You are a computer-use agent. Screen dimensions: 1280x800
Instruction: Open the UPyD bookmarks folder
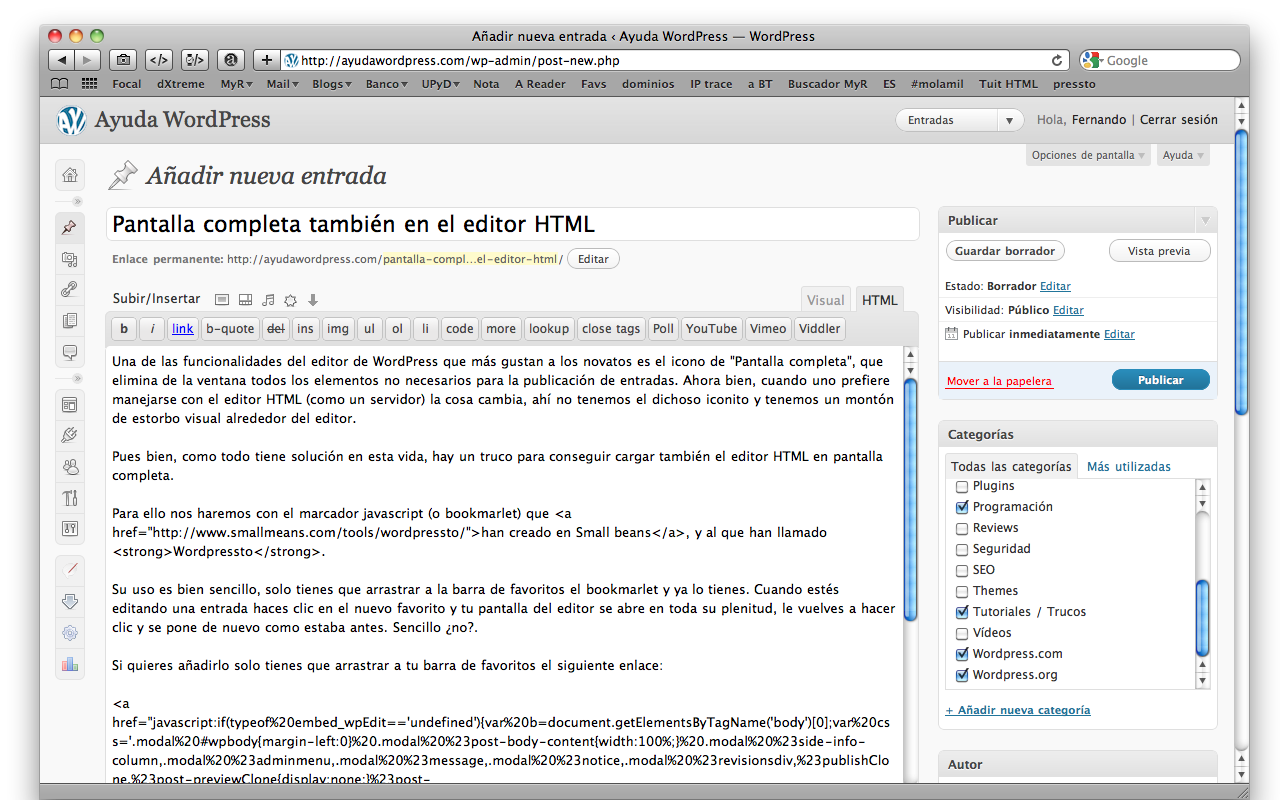(x=440, y=84)
